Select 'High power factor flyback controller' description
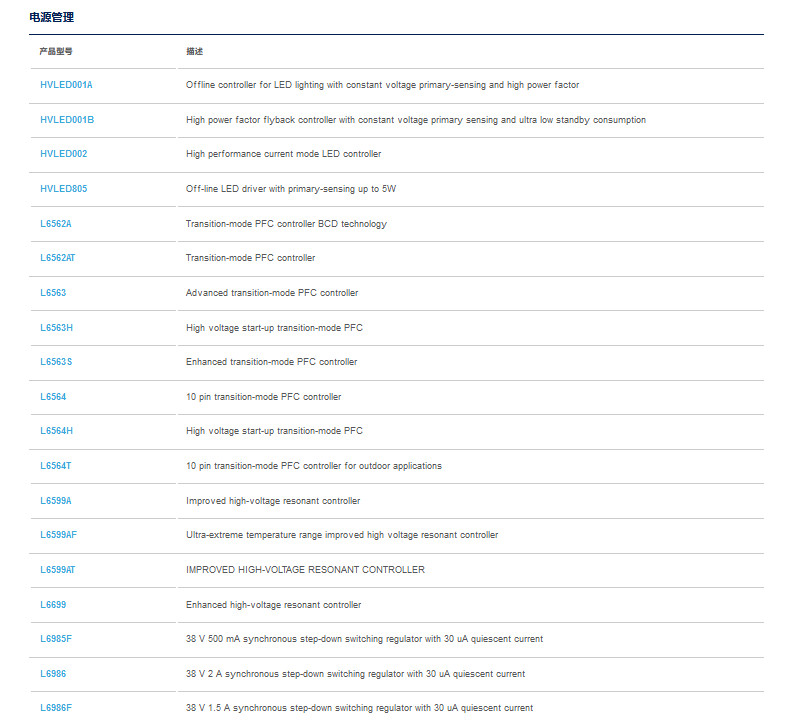This screenshot has width=805, height=720. tap(416, 120)
